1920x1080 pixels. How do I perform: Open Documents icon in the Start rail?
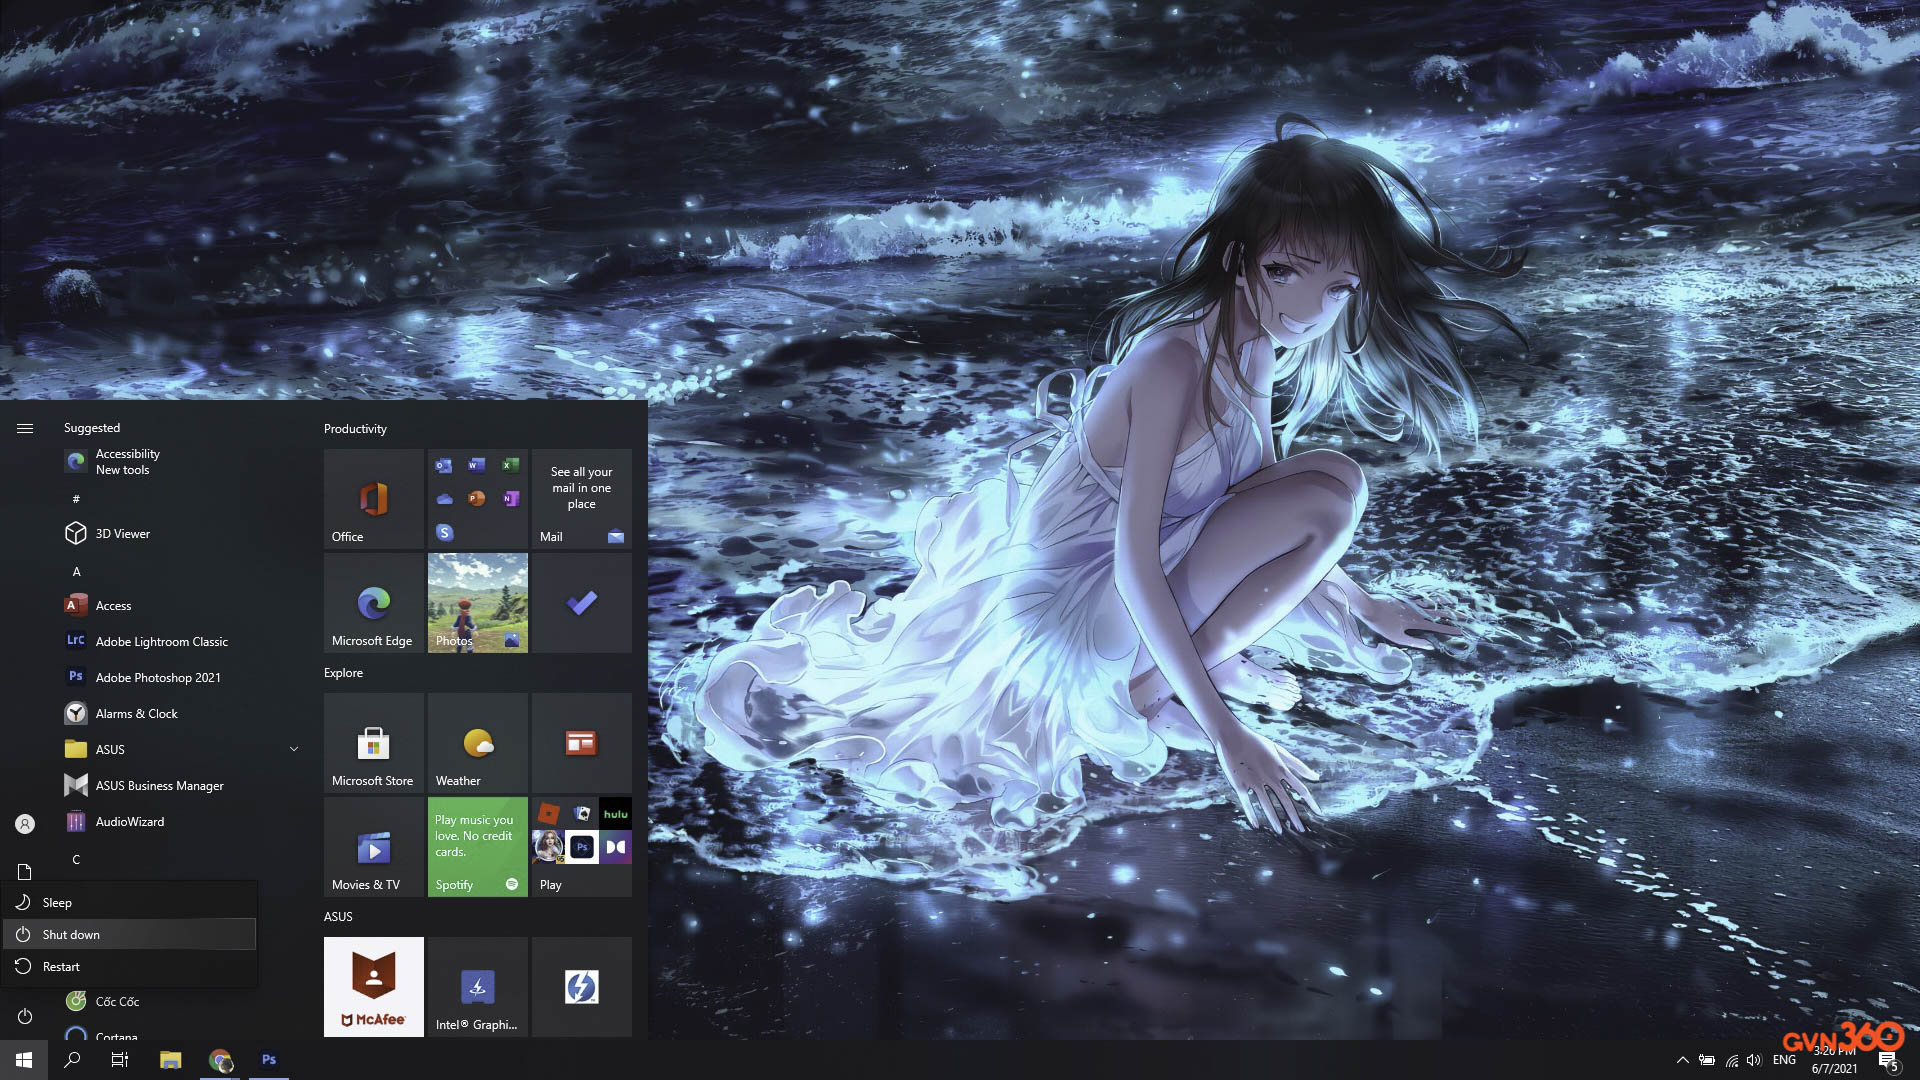[x=25, y=872]
